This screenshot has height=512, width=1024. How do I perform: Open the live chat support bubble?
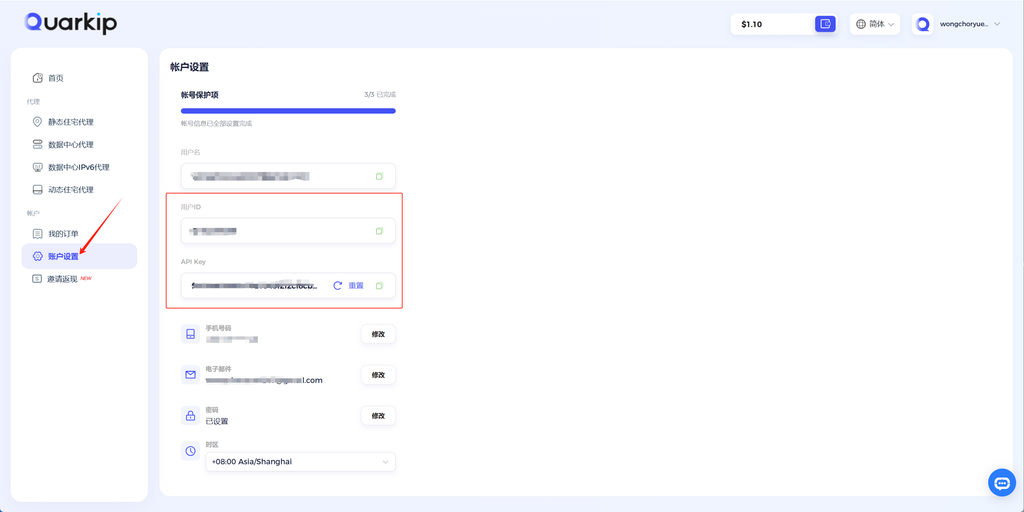(x=1002, y=483)
